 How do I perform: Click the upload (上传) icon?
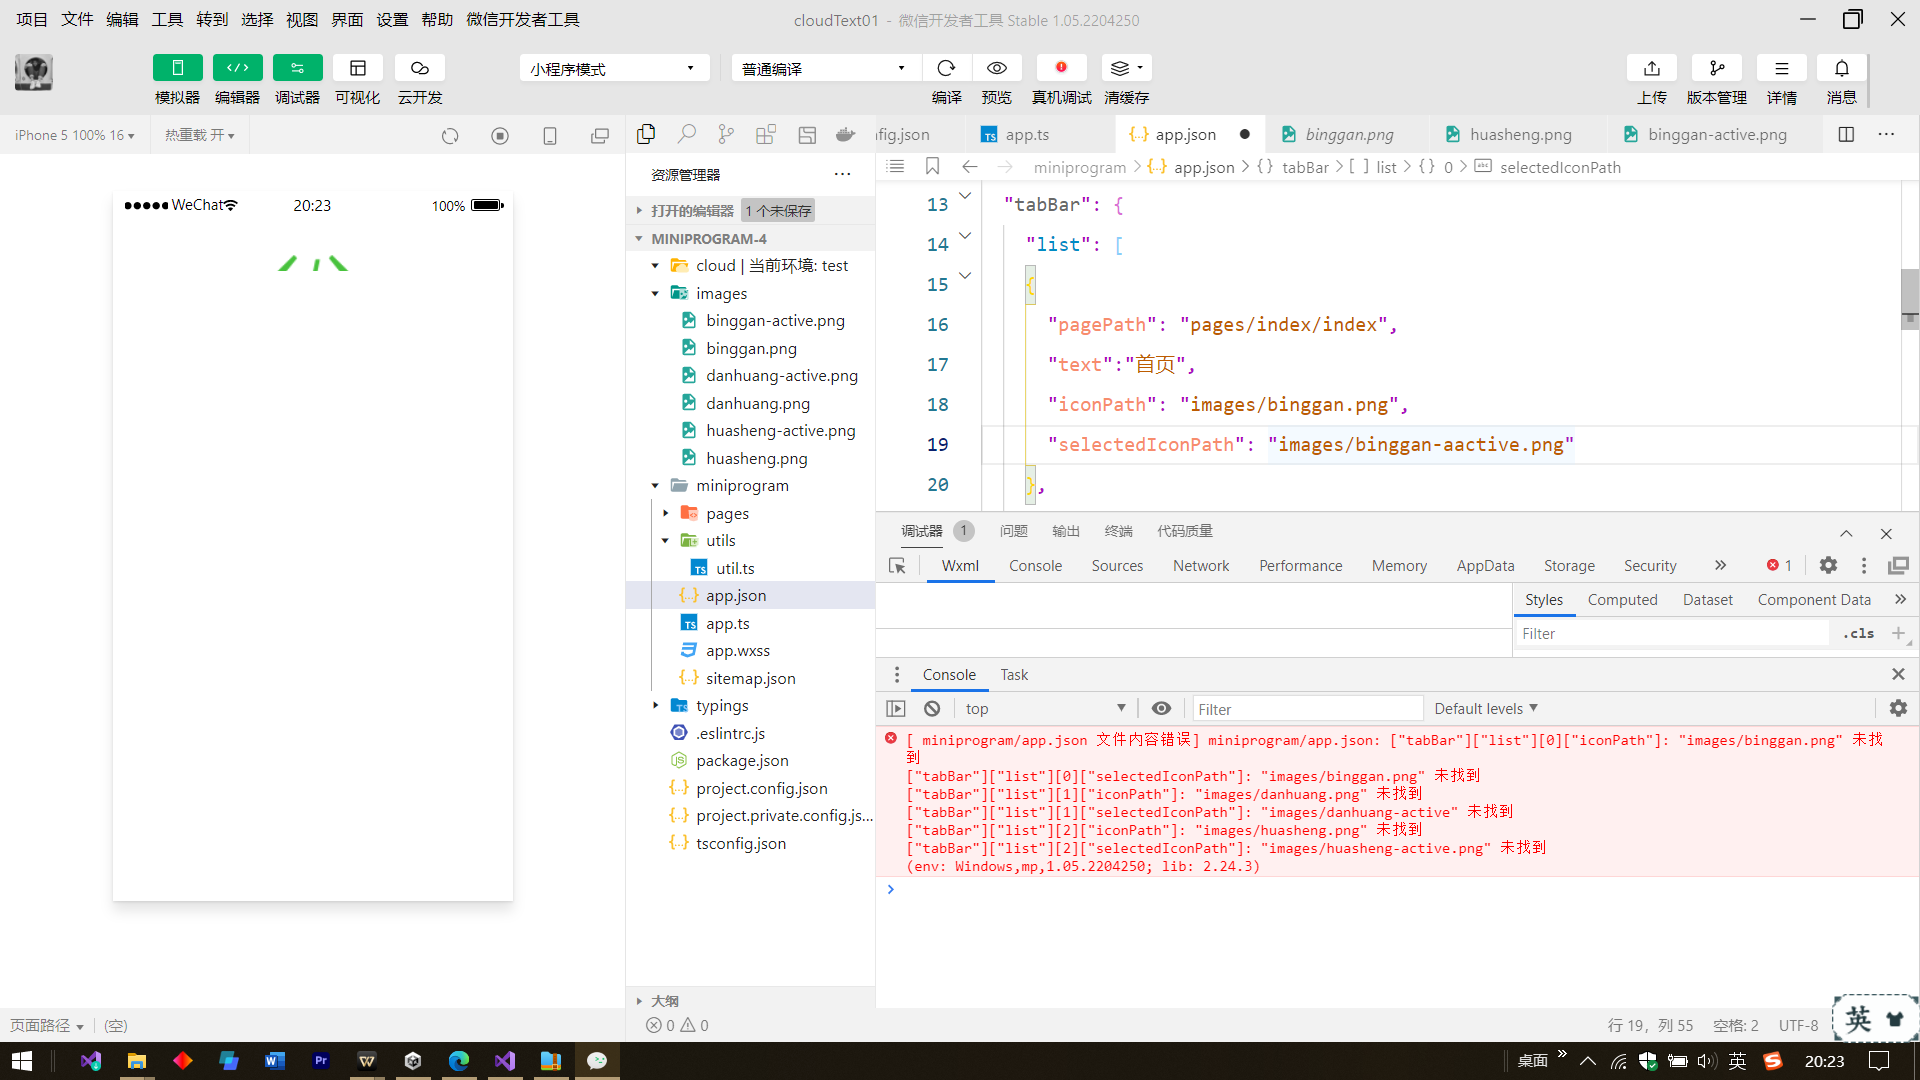(1651, 68)
